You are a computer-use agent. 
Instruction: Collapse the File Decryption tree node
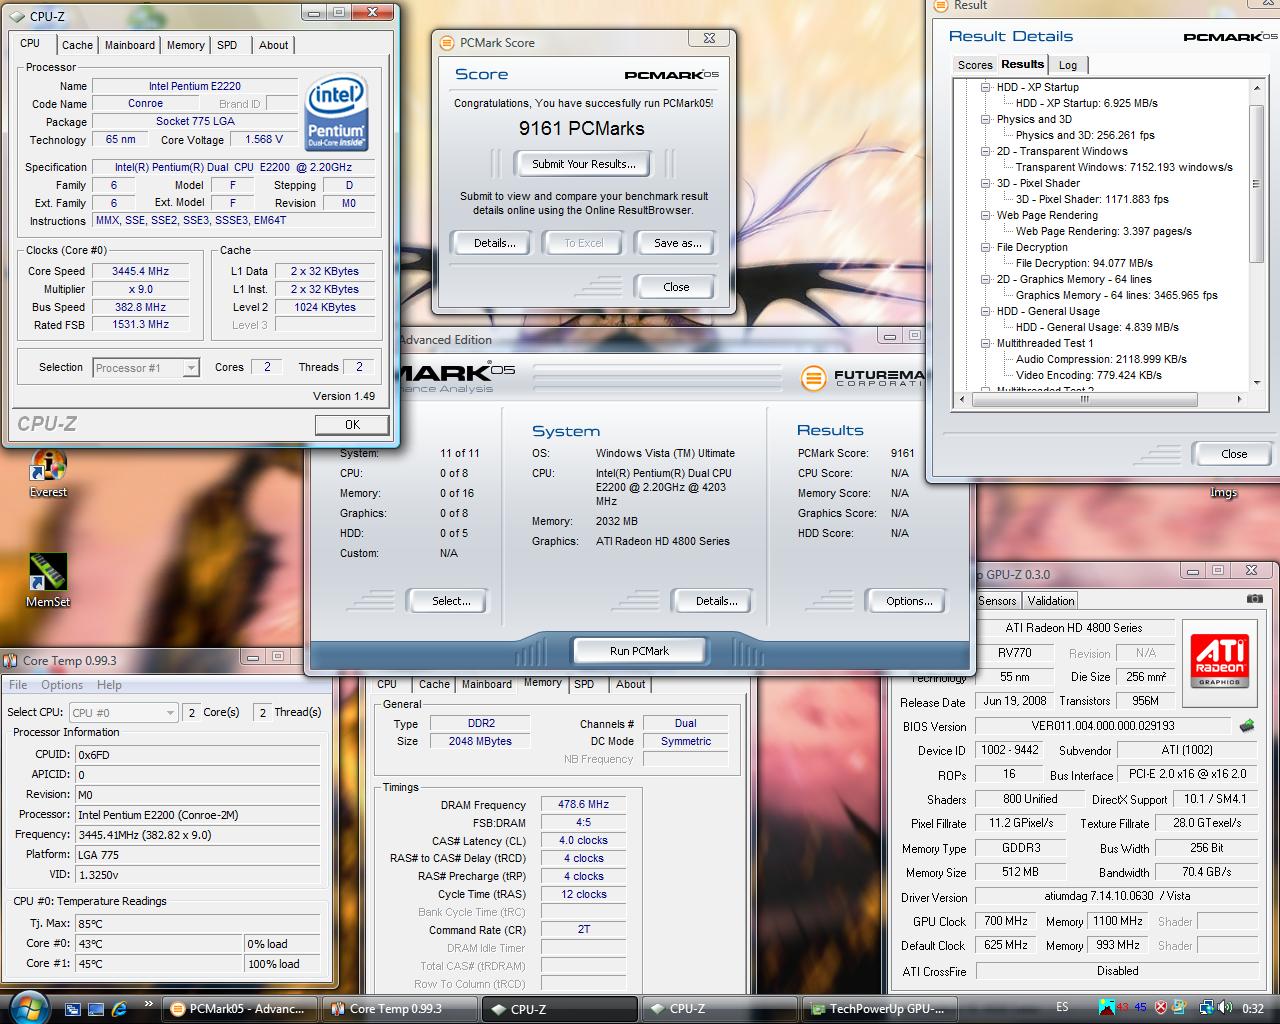pyautogui.click(x=985, y=247)
